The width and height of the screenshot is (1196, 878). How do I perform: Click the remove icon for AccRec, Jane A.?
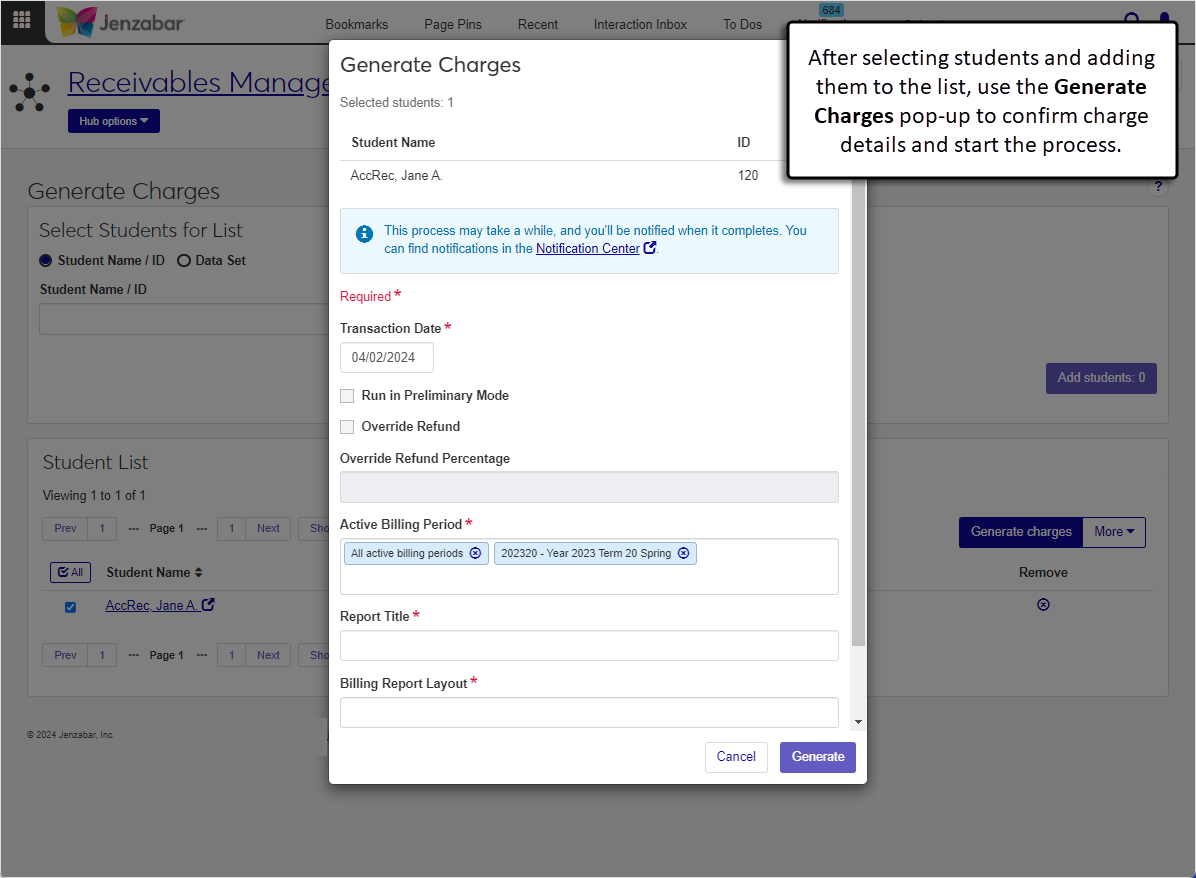[x=1043, y=605]
